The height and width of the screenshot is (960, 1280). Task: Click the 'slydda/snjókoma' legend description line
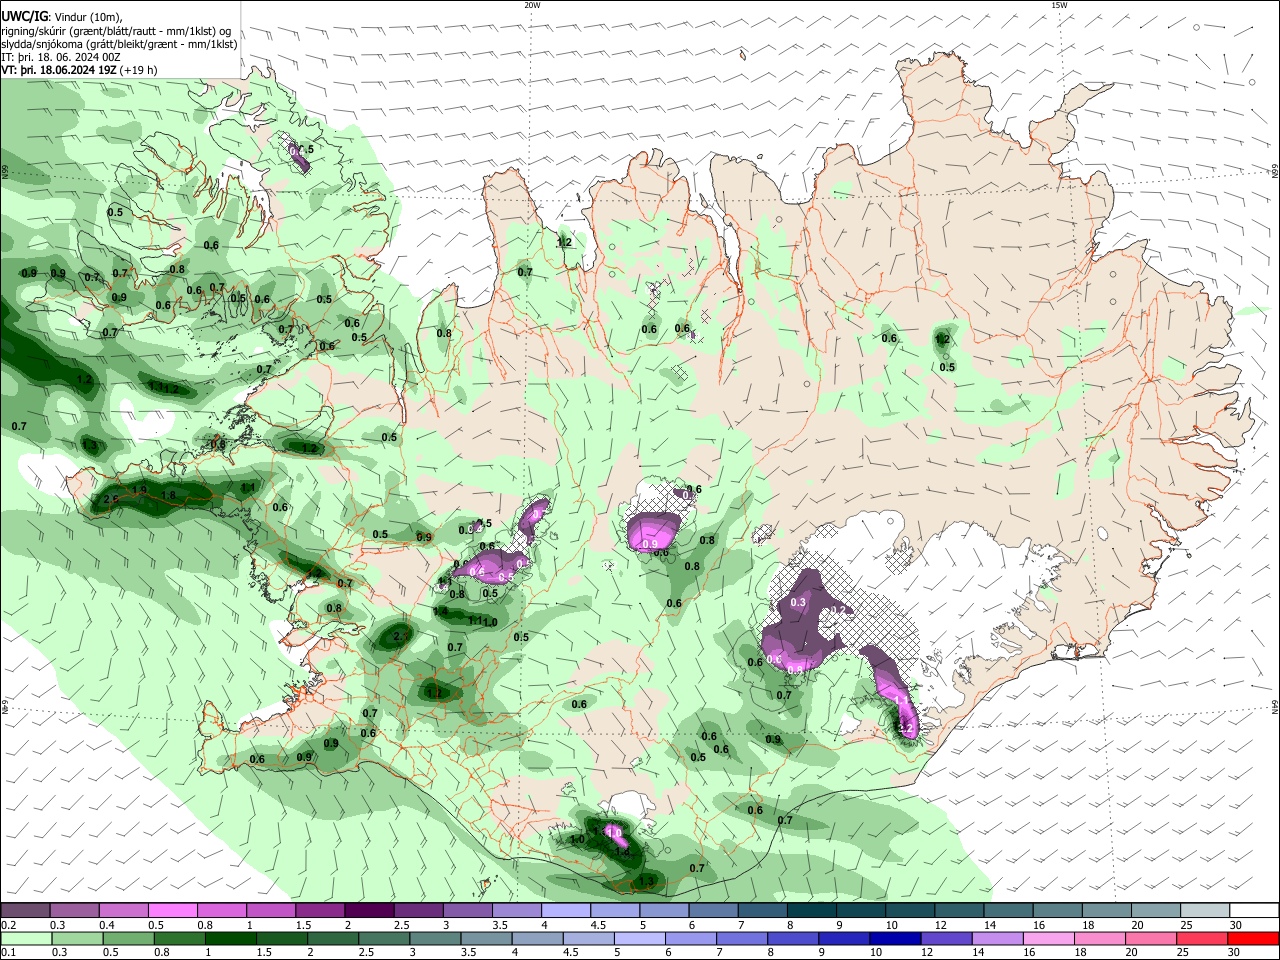(x=119, y=44)
